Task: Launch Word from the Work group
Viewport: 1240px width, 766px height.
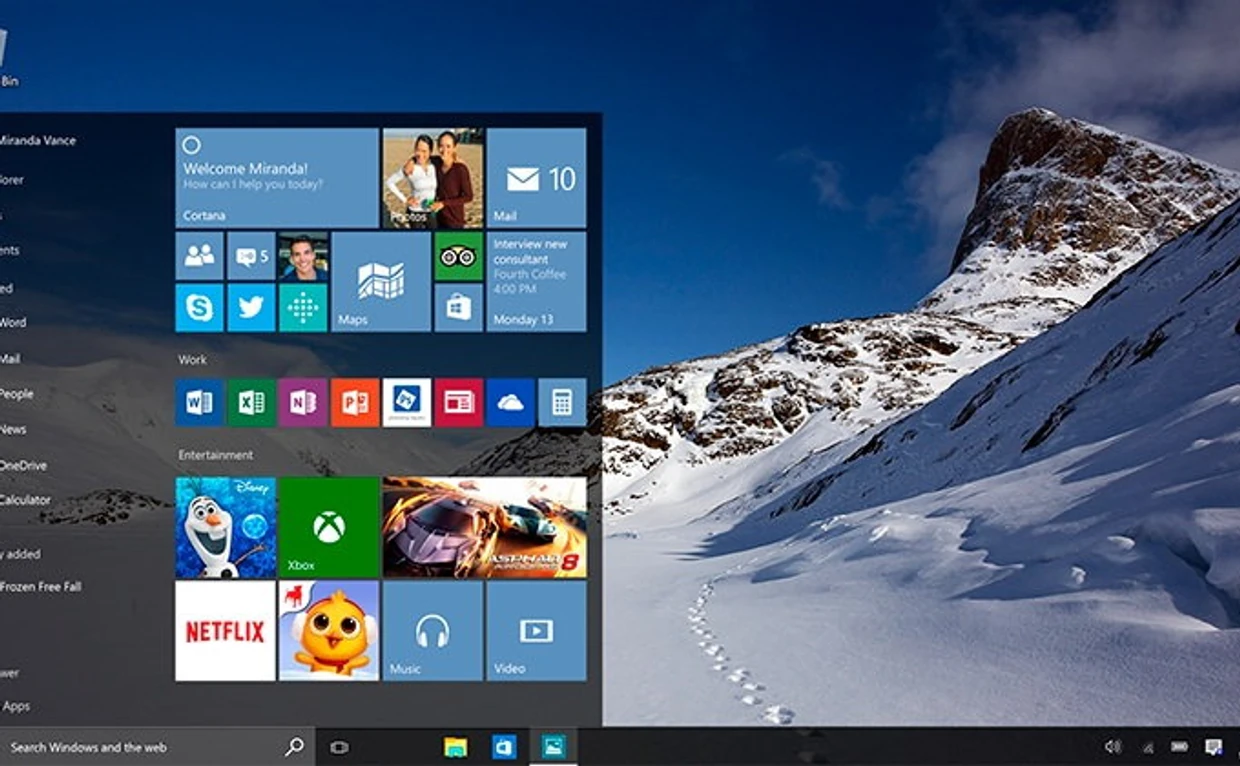Action: coord(199,402)
